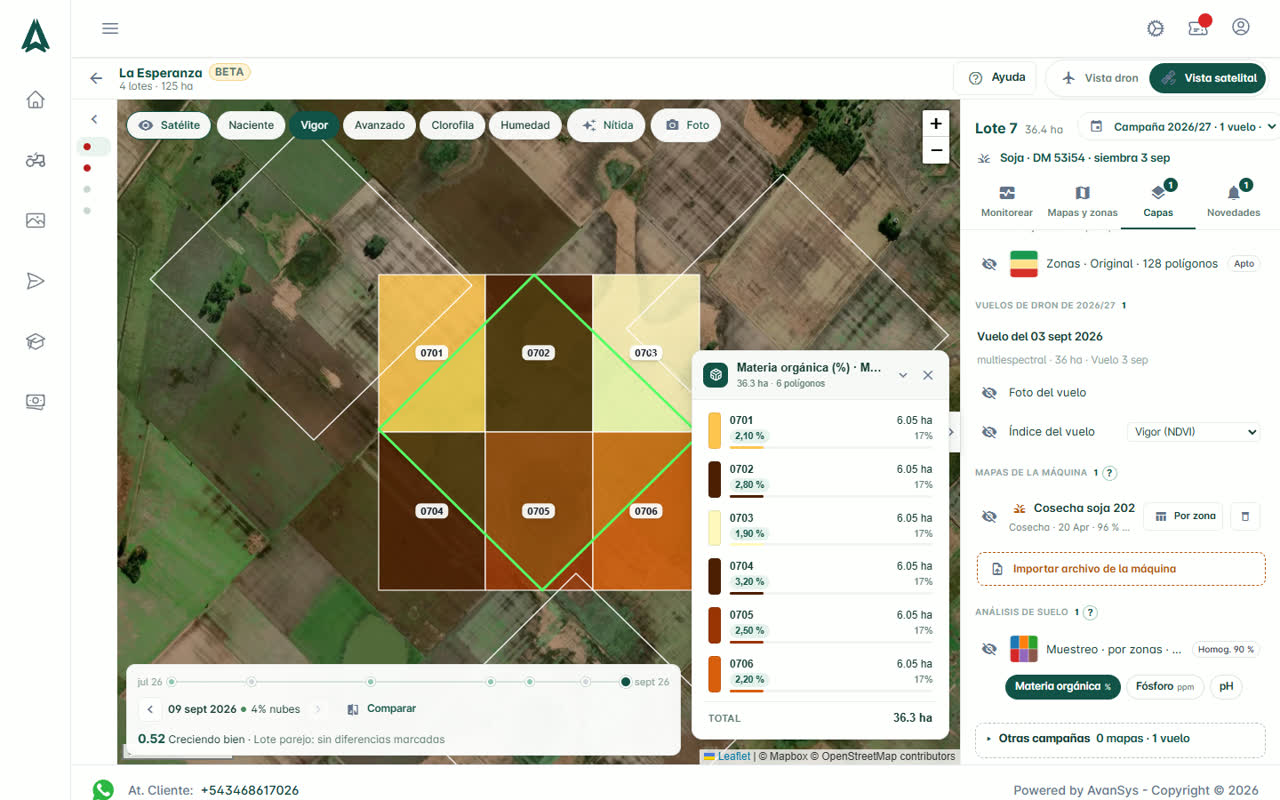Toggle visibility of Foto del vuelo

[989, 393]
